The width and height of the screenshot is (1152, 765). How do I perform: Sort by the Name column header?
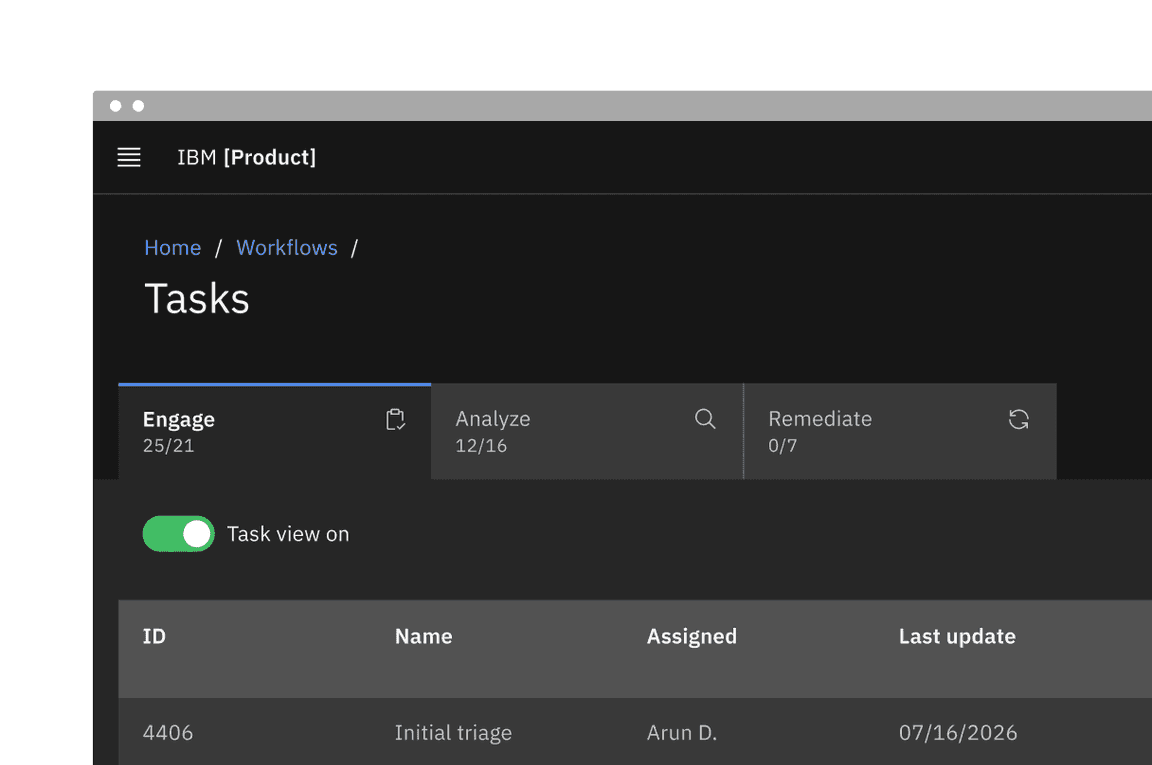(x=423, y=636)
